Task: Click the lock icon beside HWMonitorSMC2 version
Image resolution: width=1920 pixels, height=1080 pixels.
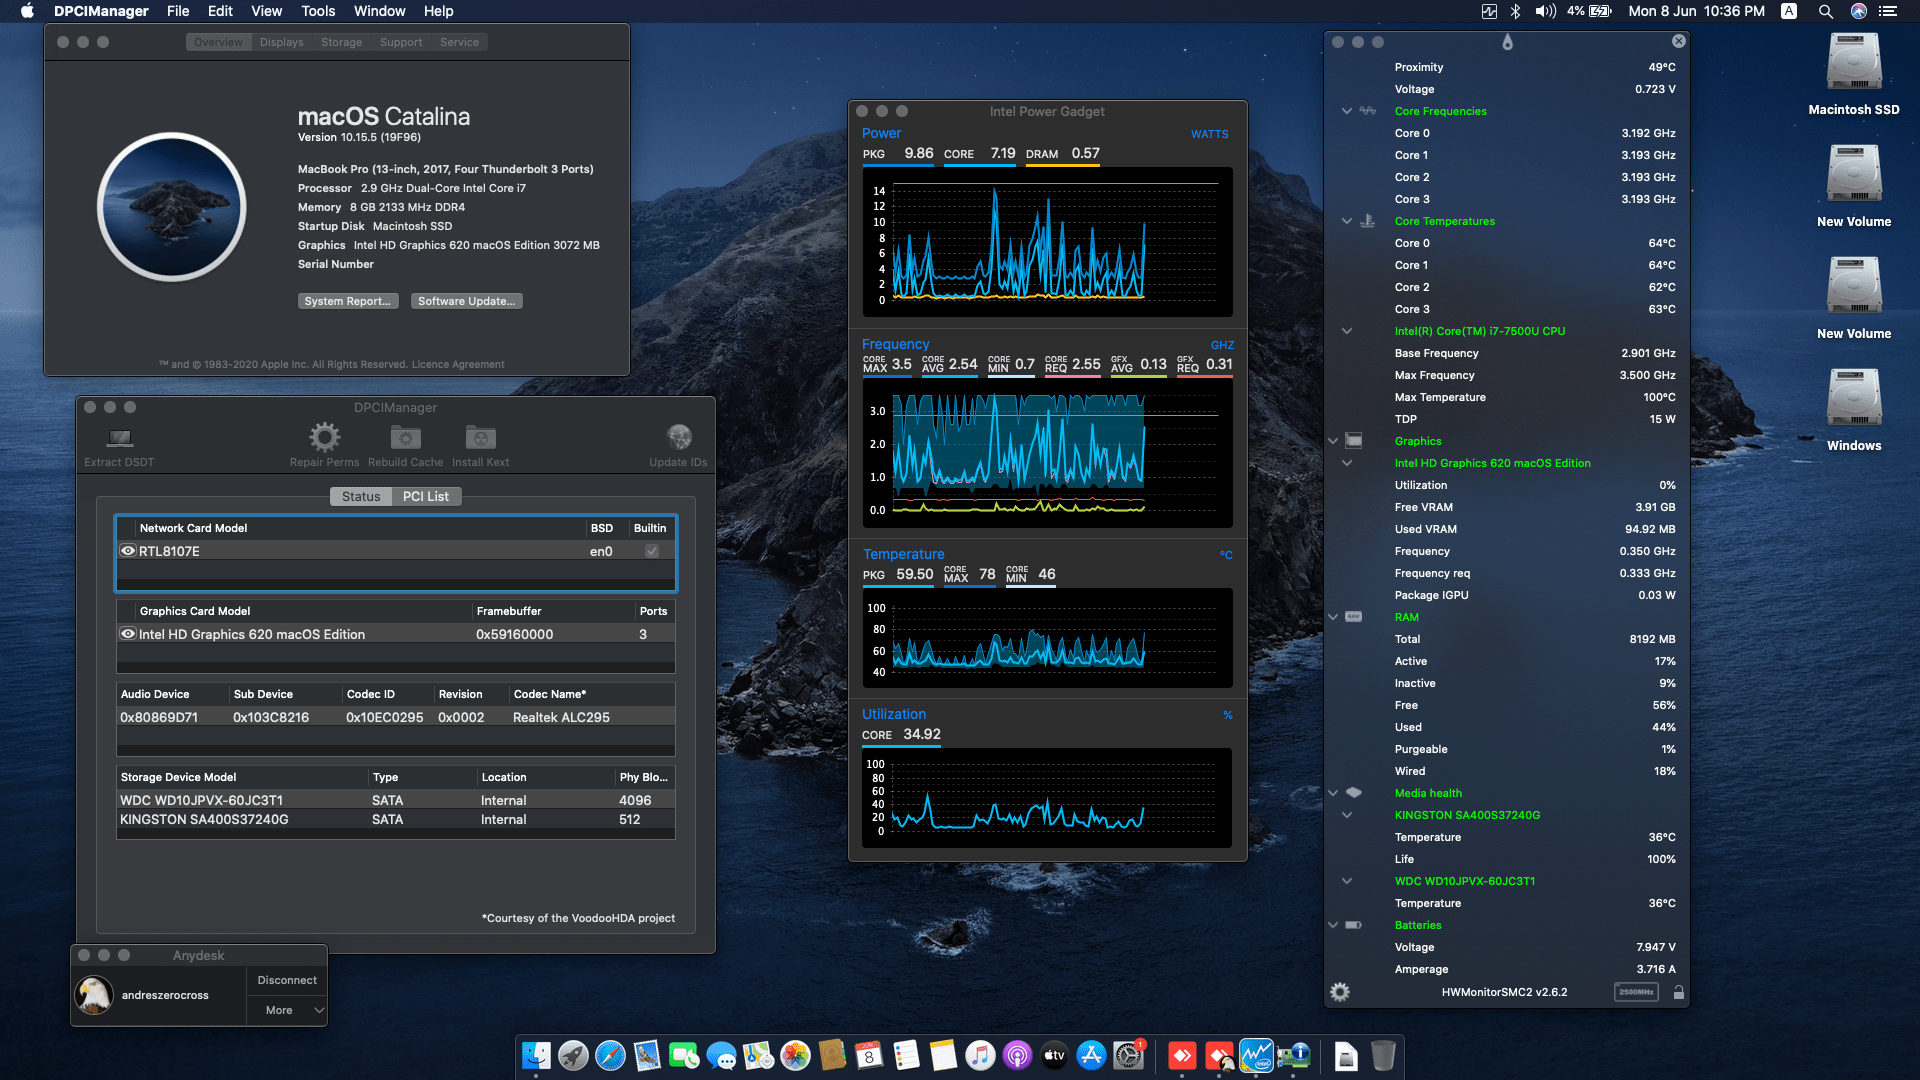Action: point(1679,992)
